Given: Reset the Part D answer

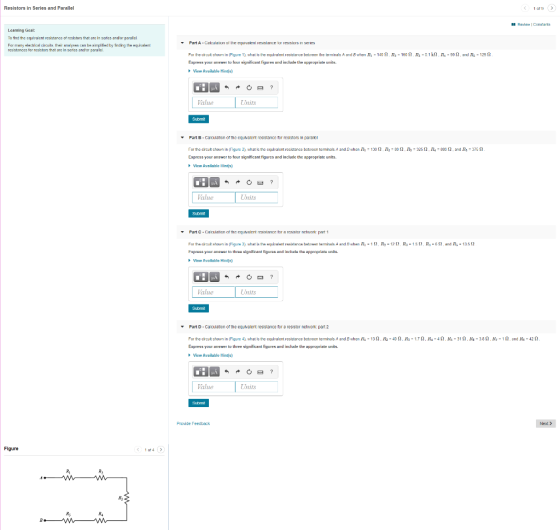Looking at the screenshot, I should [249, 372].
